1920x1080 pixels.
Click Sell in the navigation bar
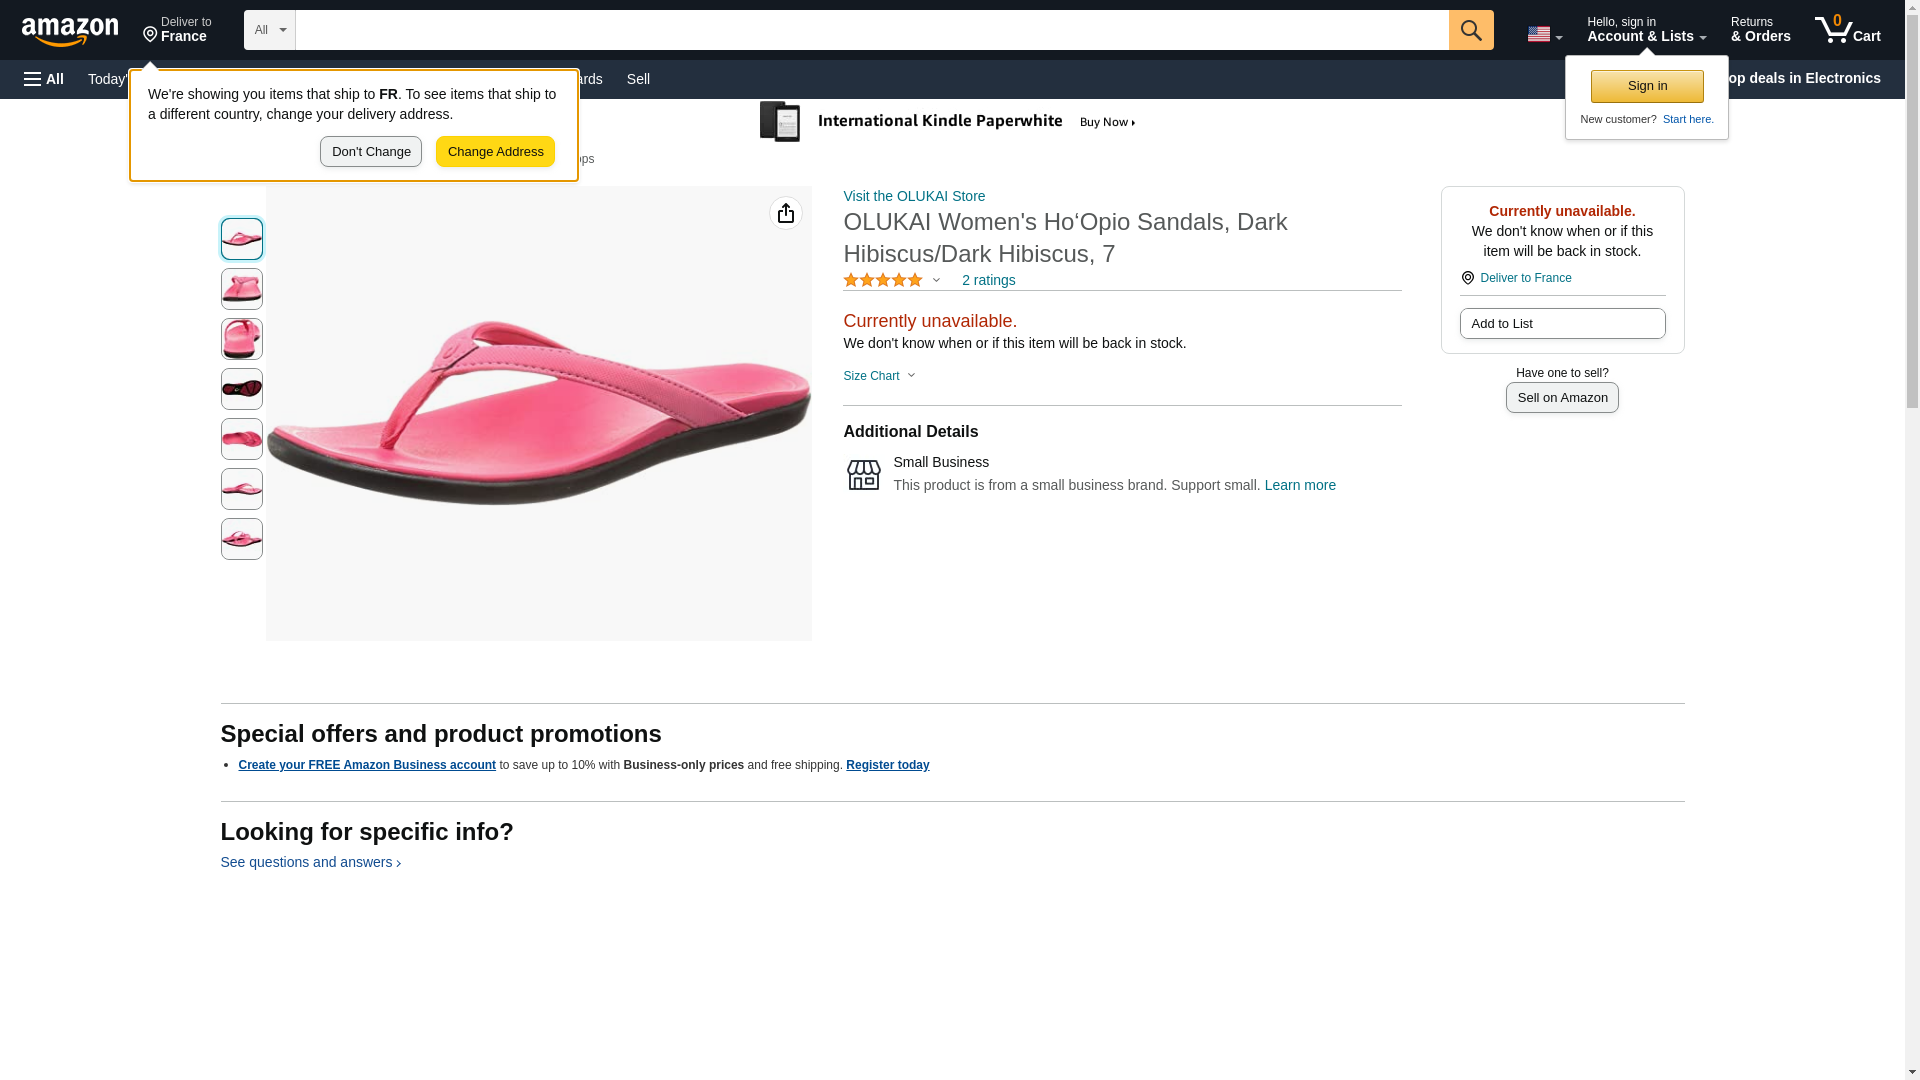click(x=638, y=79)
